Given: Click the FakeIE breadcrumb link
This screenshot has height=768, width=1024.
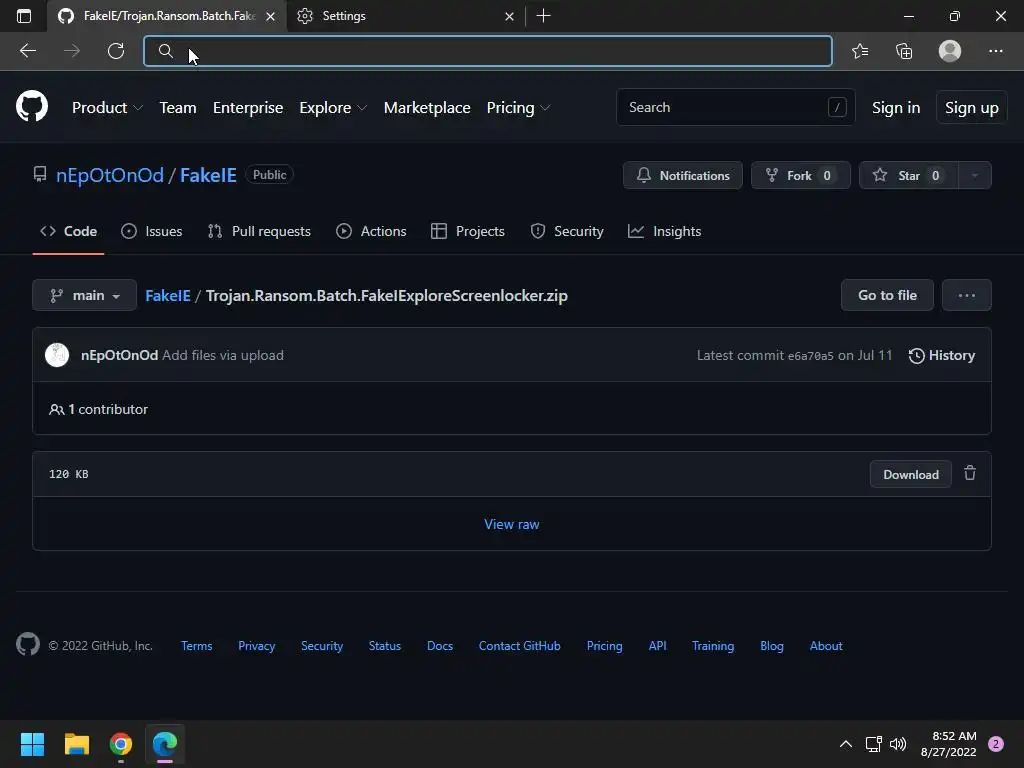Looking at the screenshot, I should [x=168, y=295].
